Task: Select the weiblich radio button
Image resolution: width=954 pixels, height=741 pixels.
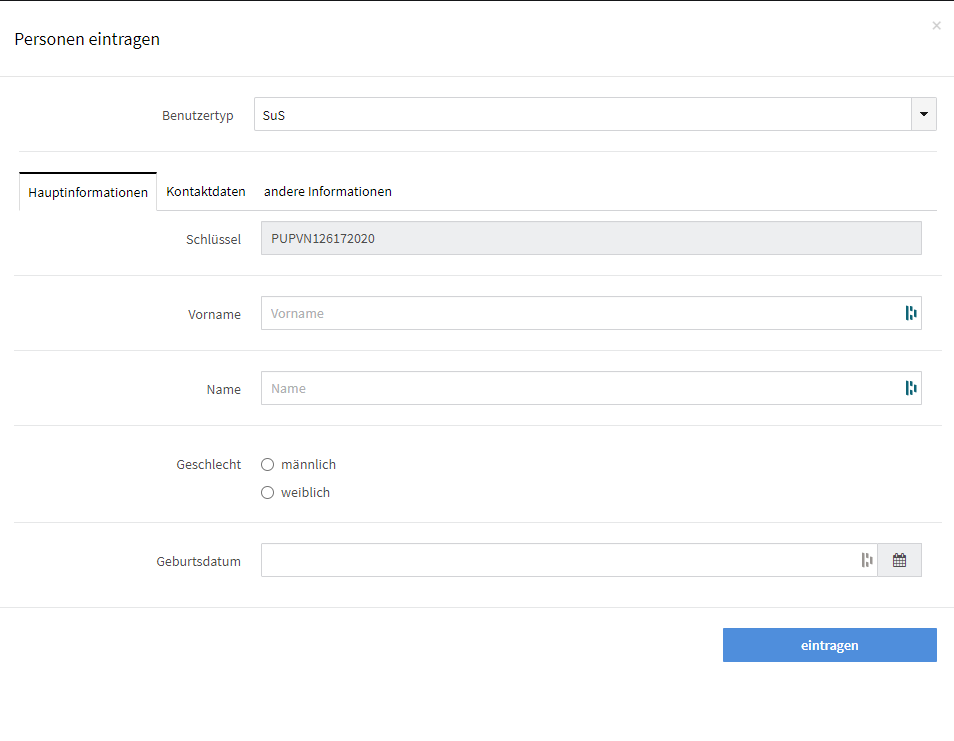Action: (268, 493)
